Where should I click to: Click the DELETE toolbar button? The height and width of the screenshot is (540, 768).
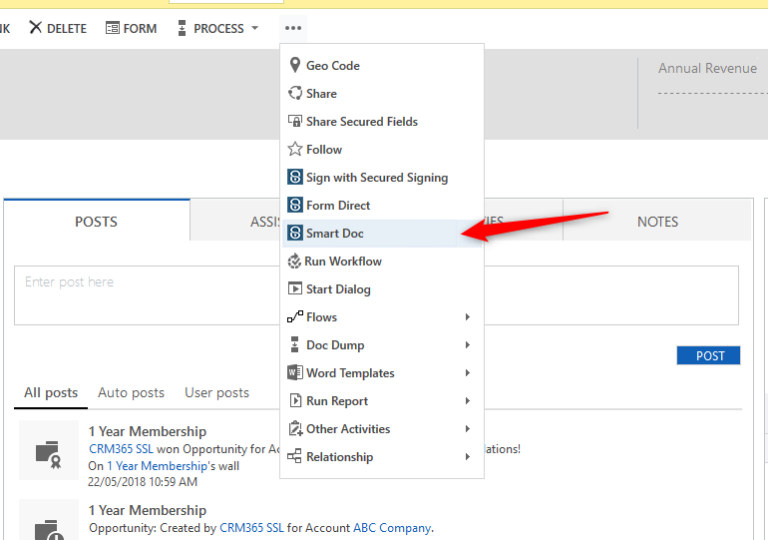(58, 28)
